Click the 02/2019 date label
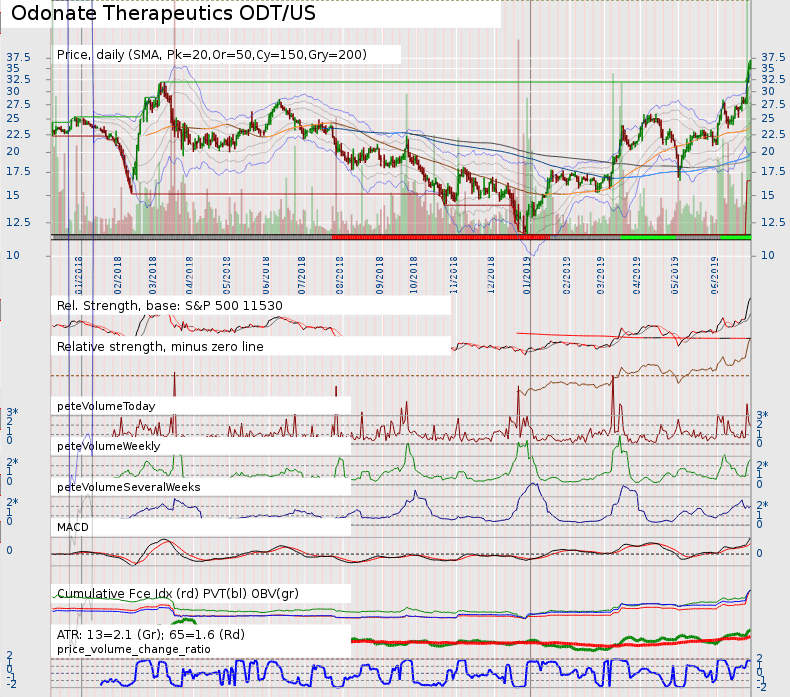Screen dimensions: 790x697 [x=566, y=276]
